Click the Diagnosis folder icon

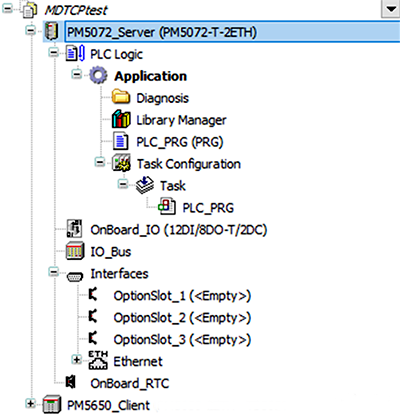tap(121, 97)
